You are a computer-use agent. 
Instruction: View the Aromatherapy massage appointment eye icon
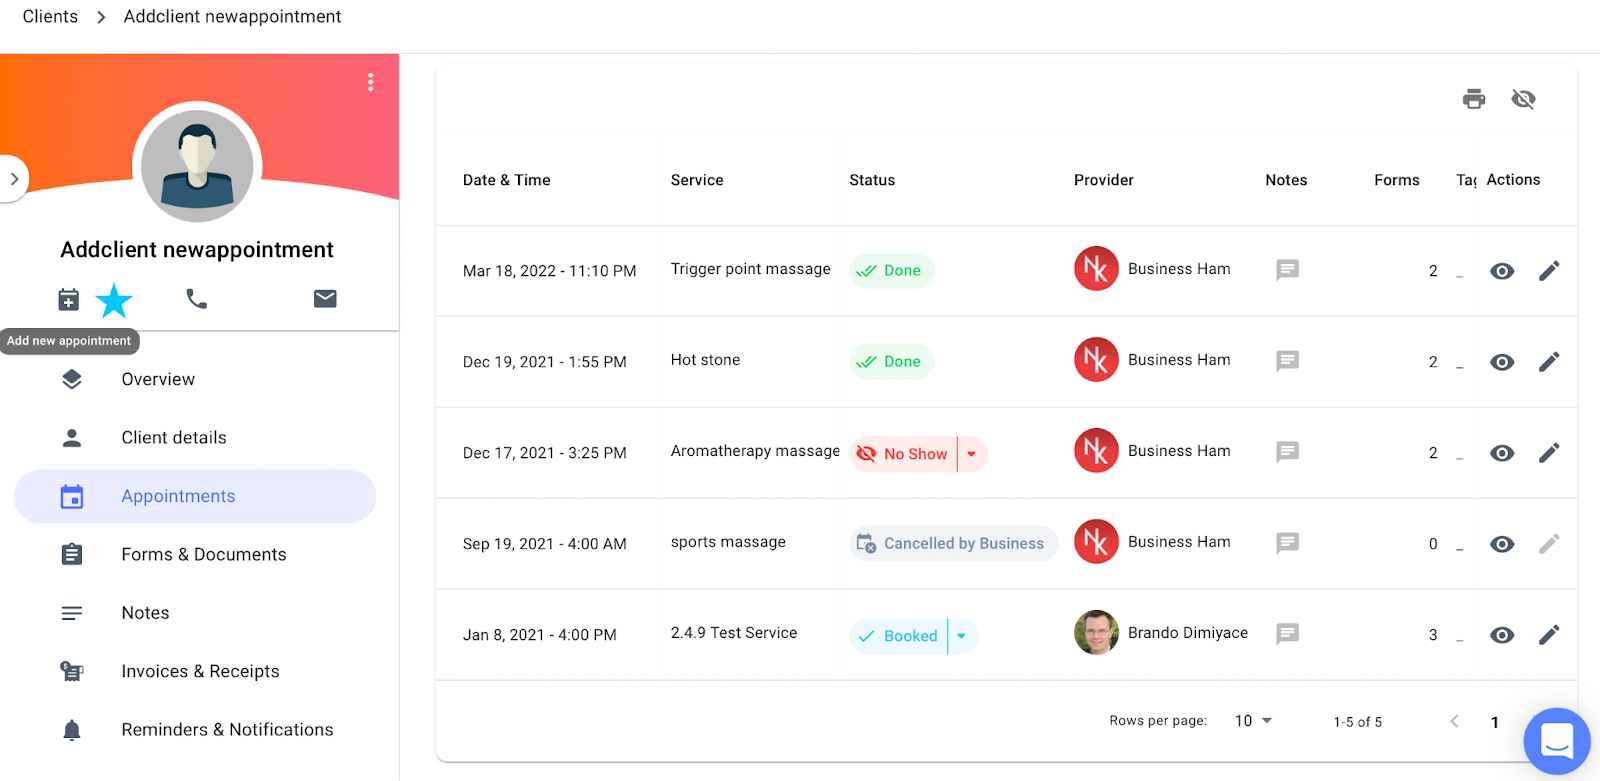[1502, 453]
